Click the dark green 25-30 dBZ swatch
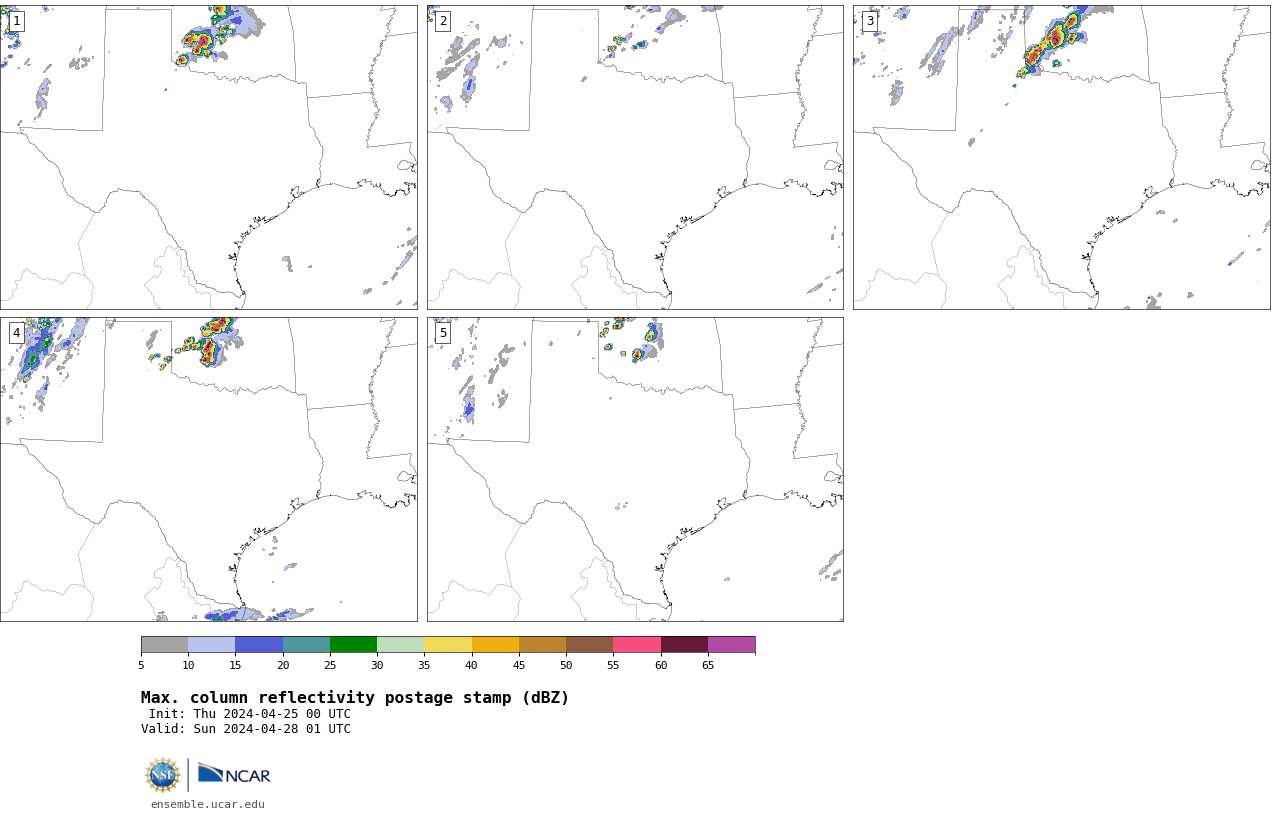 (x=353, y=644)
